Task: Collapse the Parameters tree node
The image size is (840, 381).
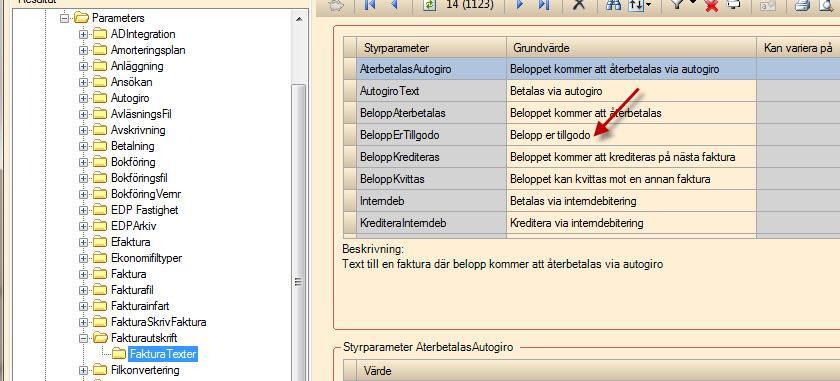Action: 64,18
